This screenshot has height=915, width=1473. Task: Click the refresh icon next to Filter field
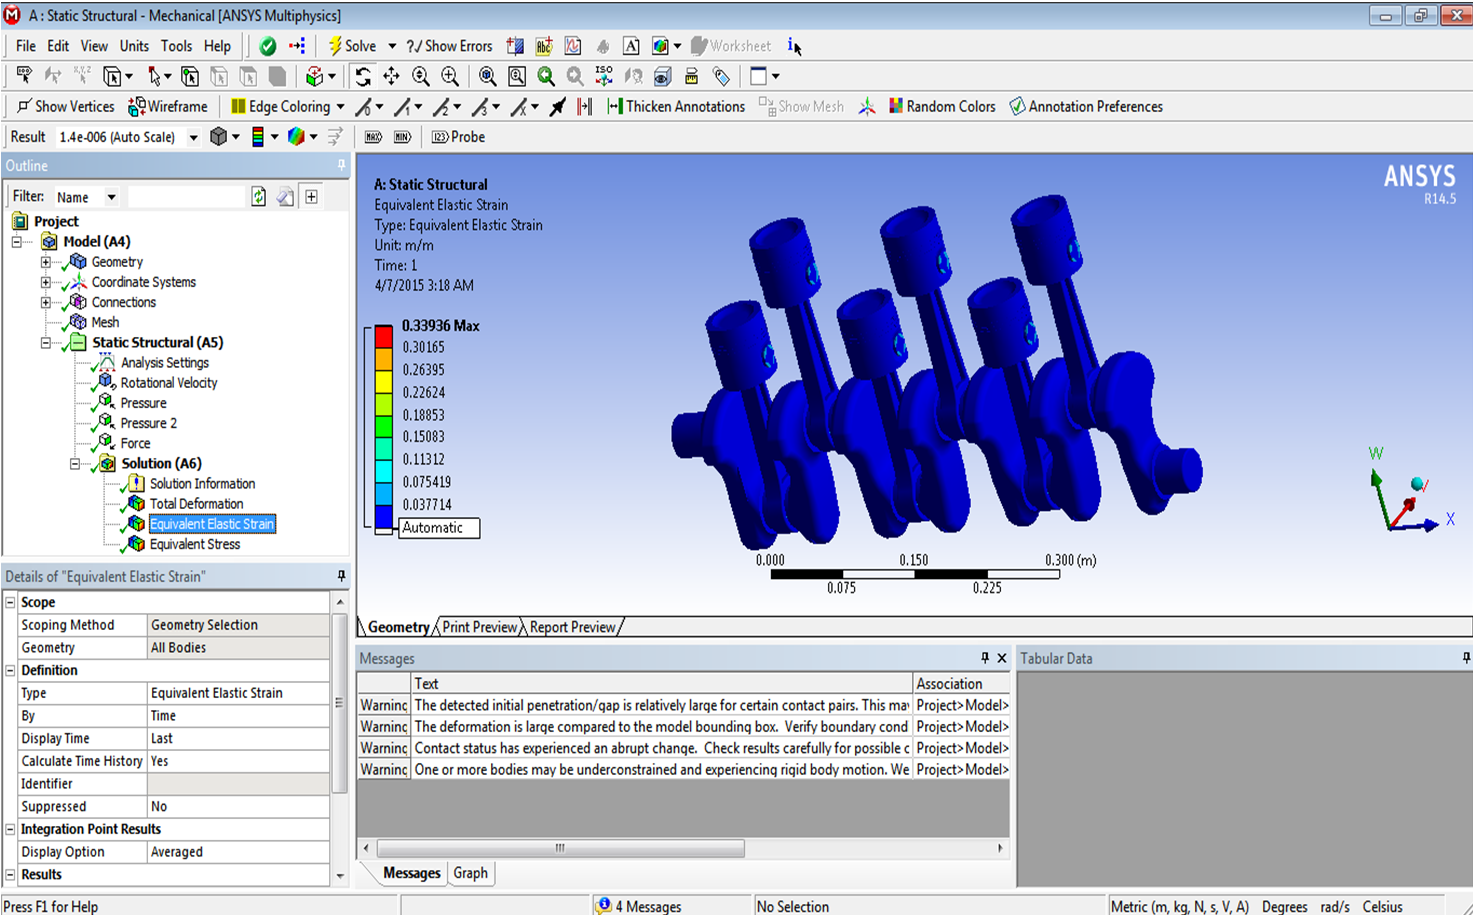point(259,197)
